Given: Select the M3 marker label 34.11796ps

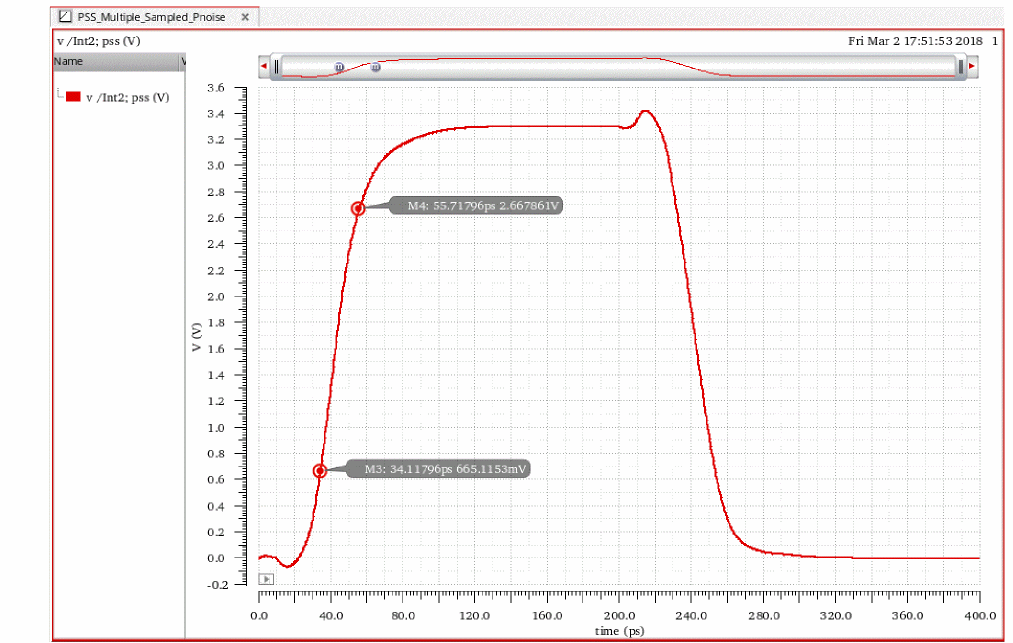Looking at the screenshot, I should (438, 468).
